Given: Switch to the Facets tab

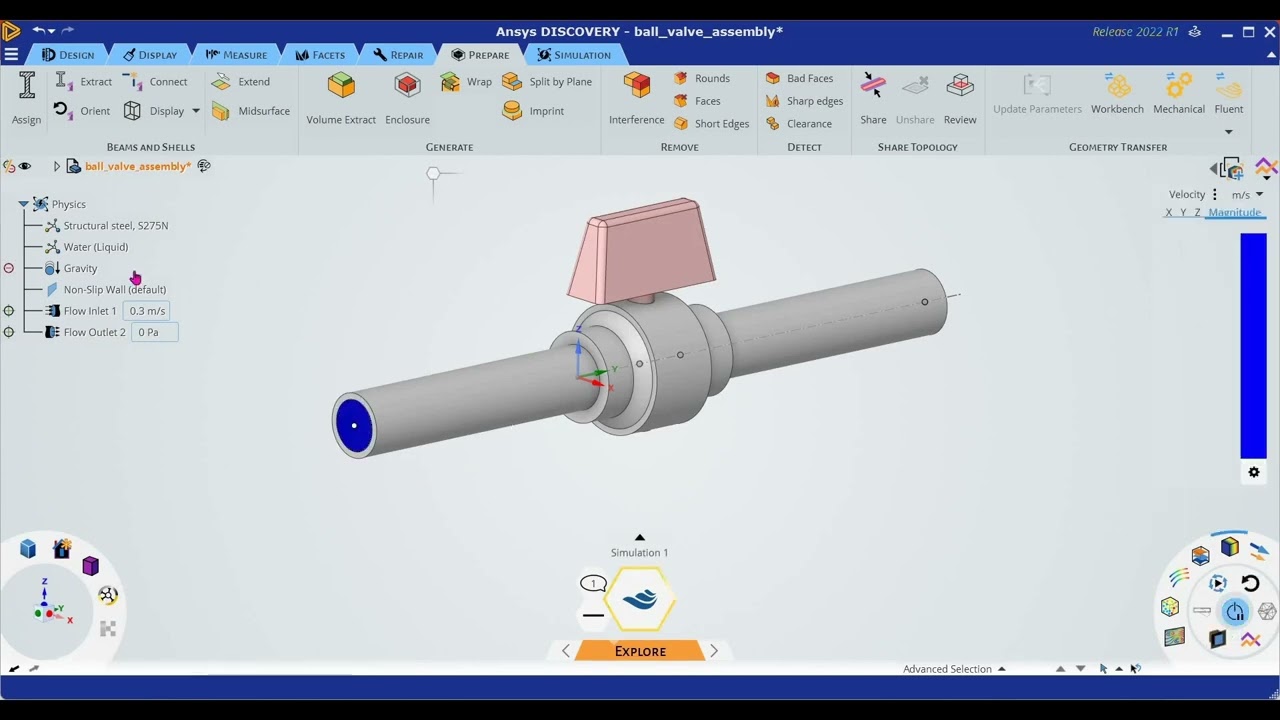Looking at the screenshot, I should [320, 55].
